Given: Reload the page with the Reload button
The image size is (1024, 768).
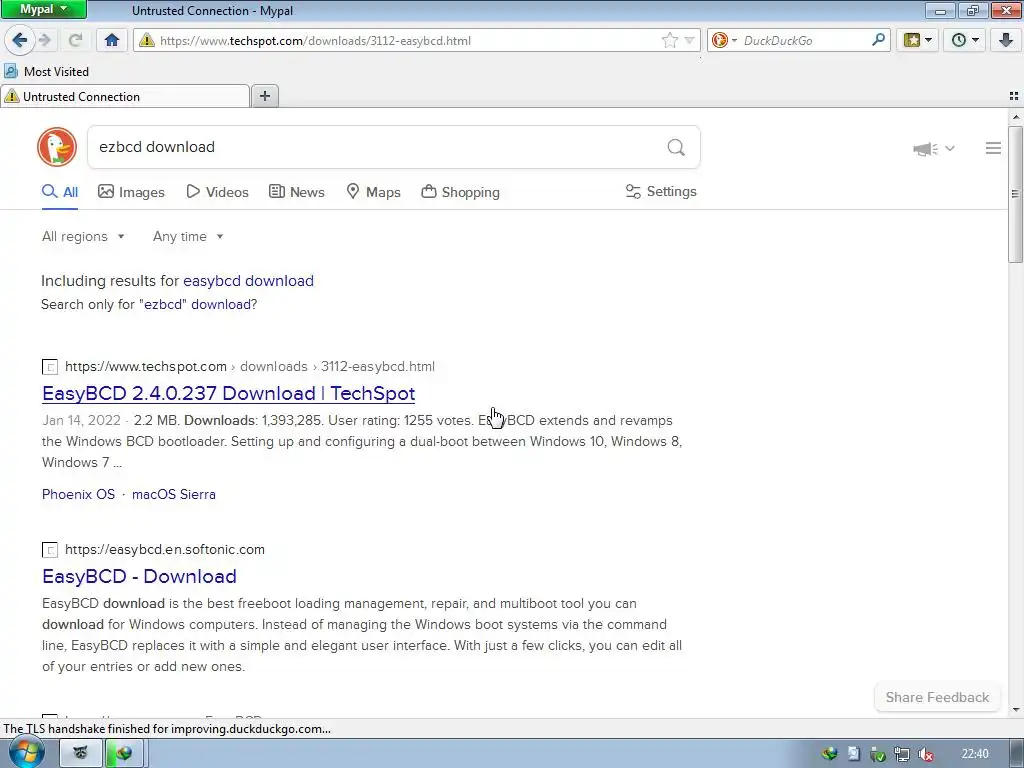Looking at the screenshot, I should click(75, 40).
